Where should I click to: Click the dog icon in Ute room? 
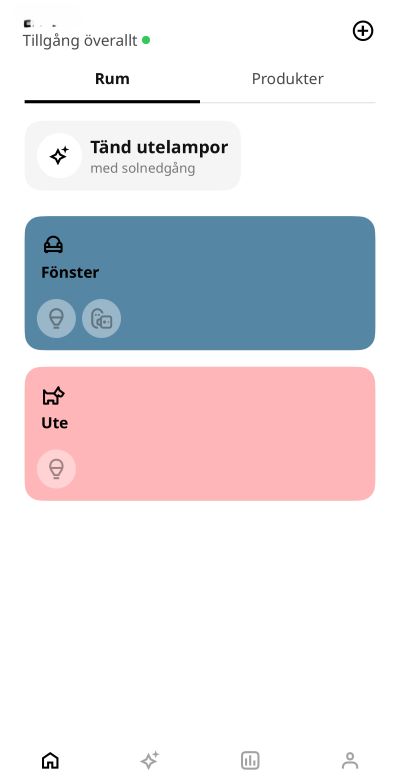(53, 395)
